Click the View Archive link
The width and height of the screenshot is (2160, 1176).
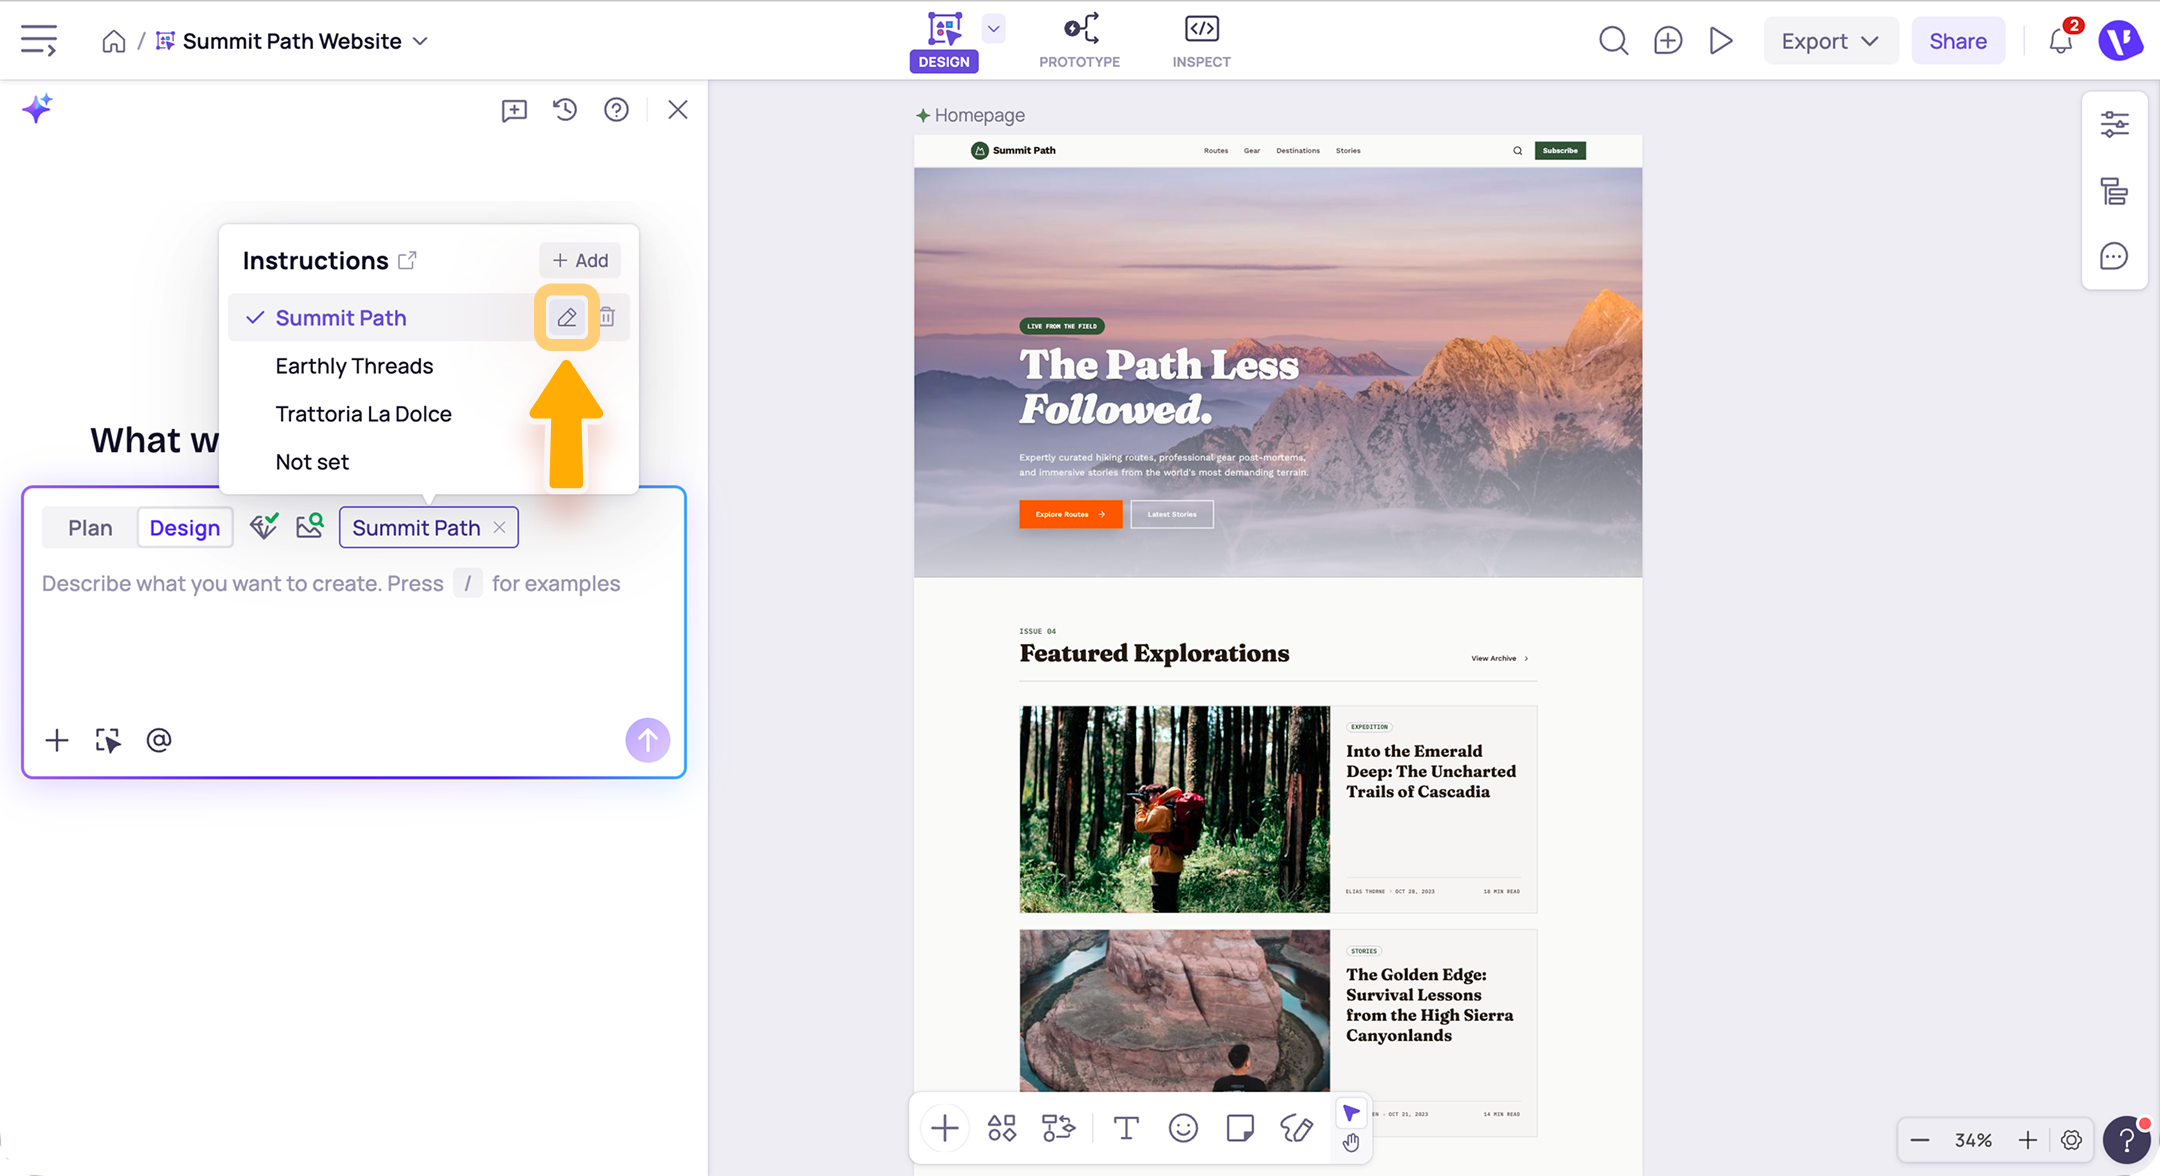tap(1499, 658)
